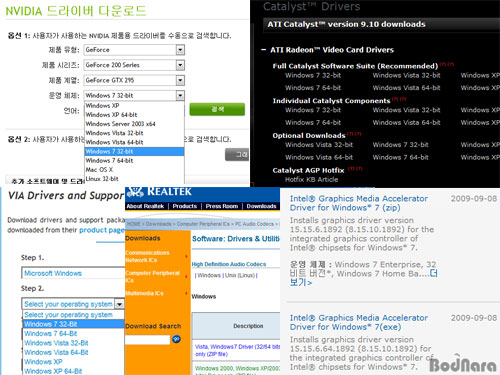Expand the GeForce GTX 295 product dropdown
Screen dimensions: 500x375
click(180, 80)
